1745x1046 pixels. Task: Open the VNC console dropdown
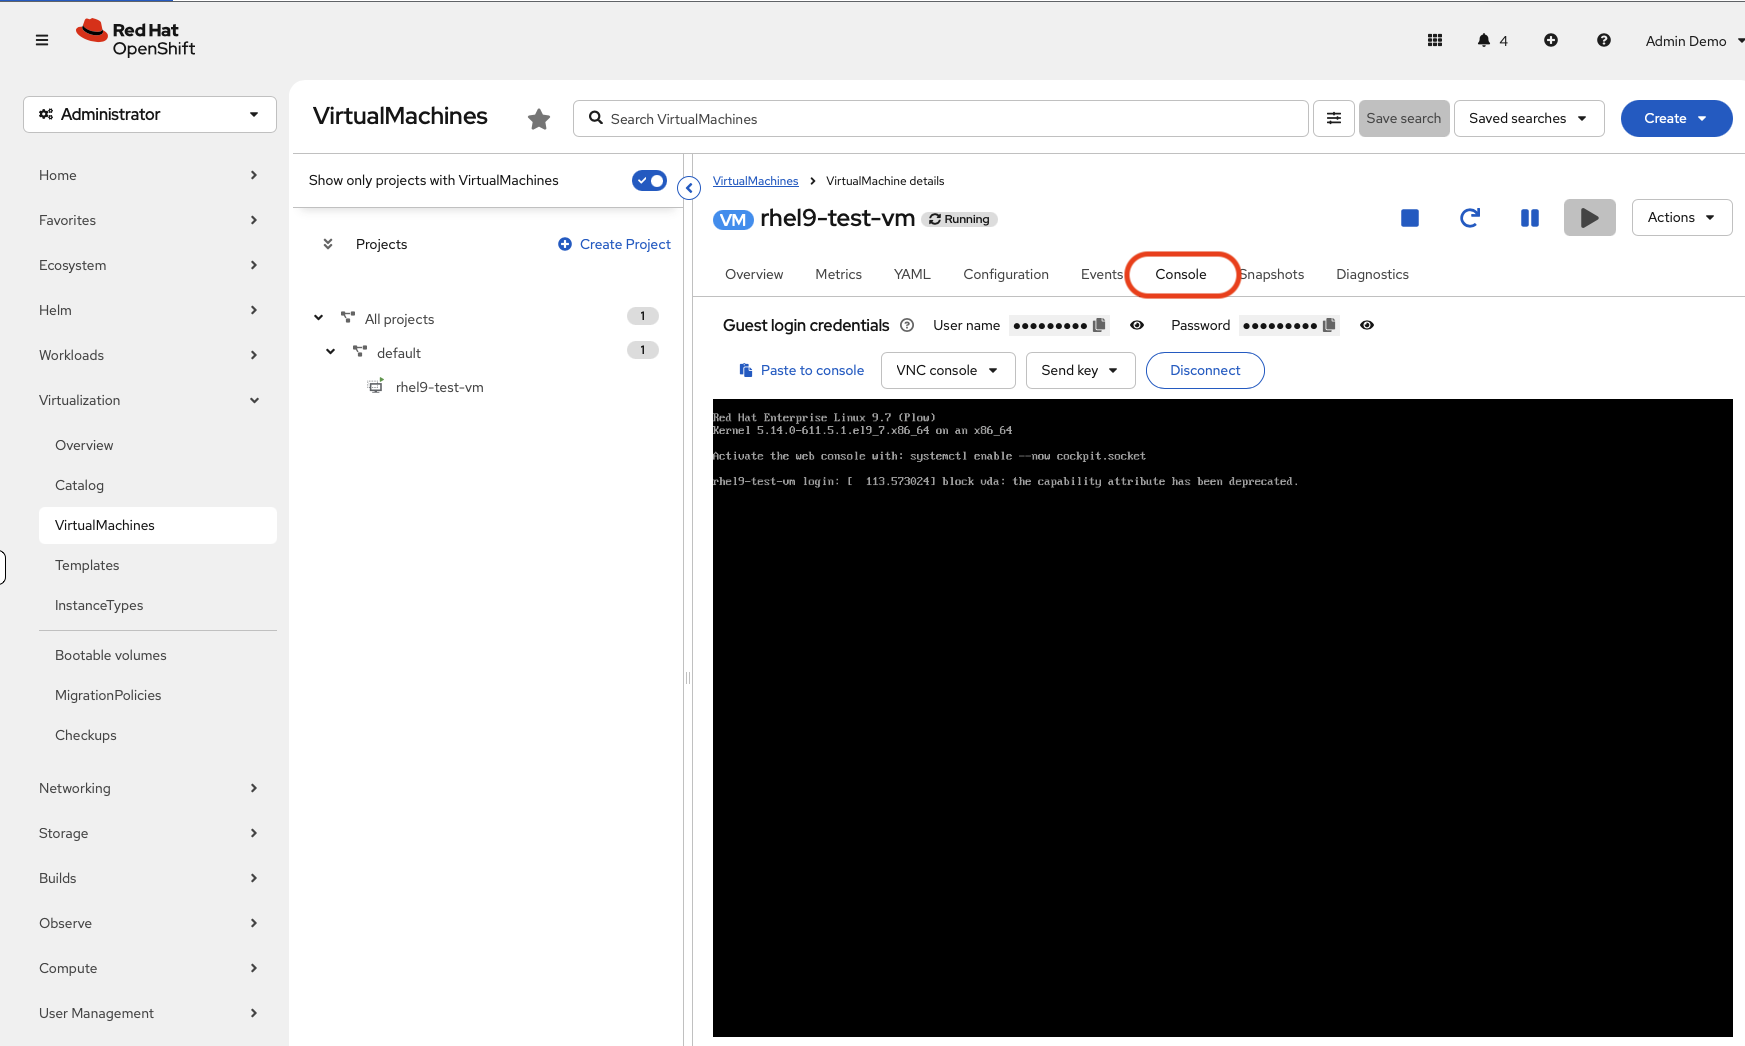(x=947, y=370)
